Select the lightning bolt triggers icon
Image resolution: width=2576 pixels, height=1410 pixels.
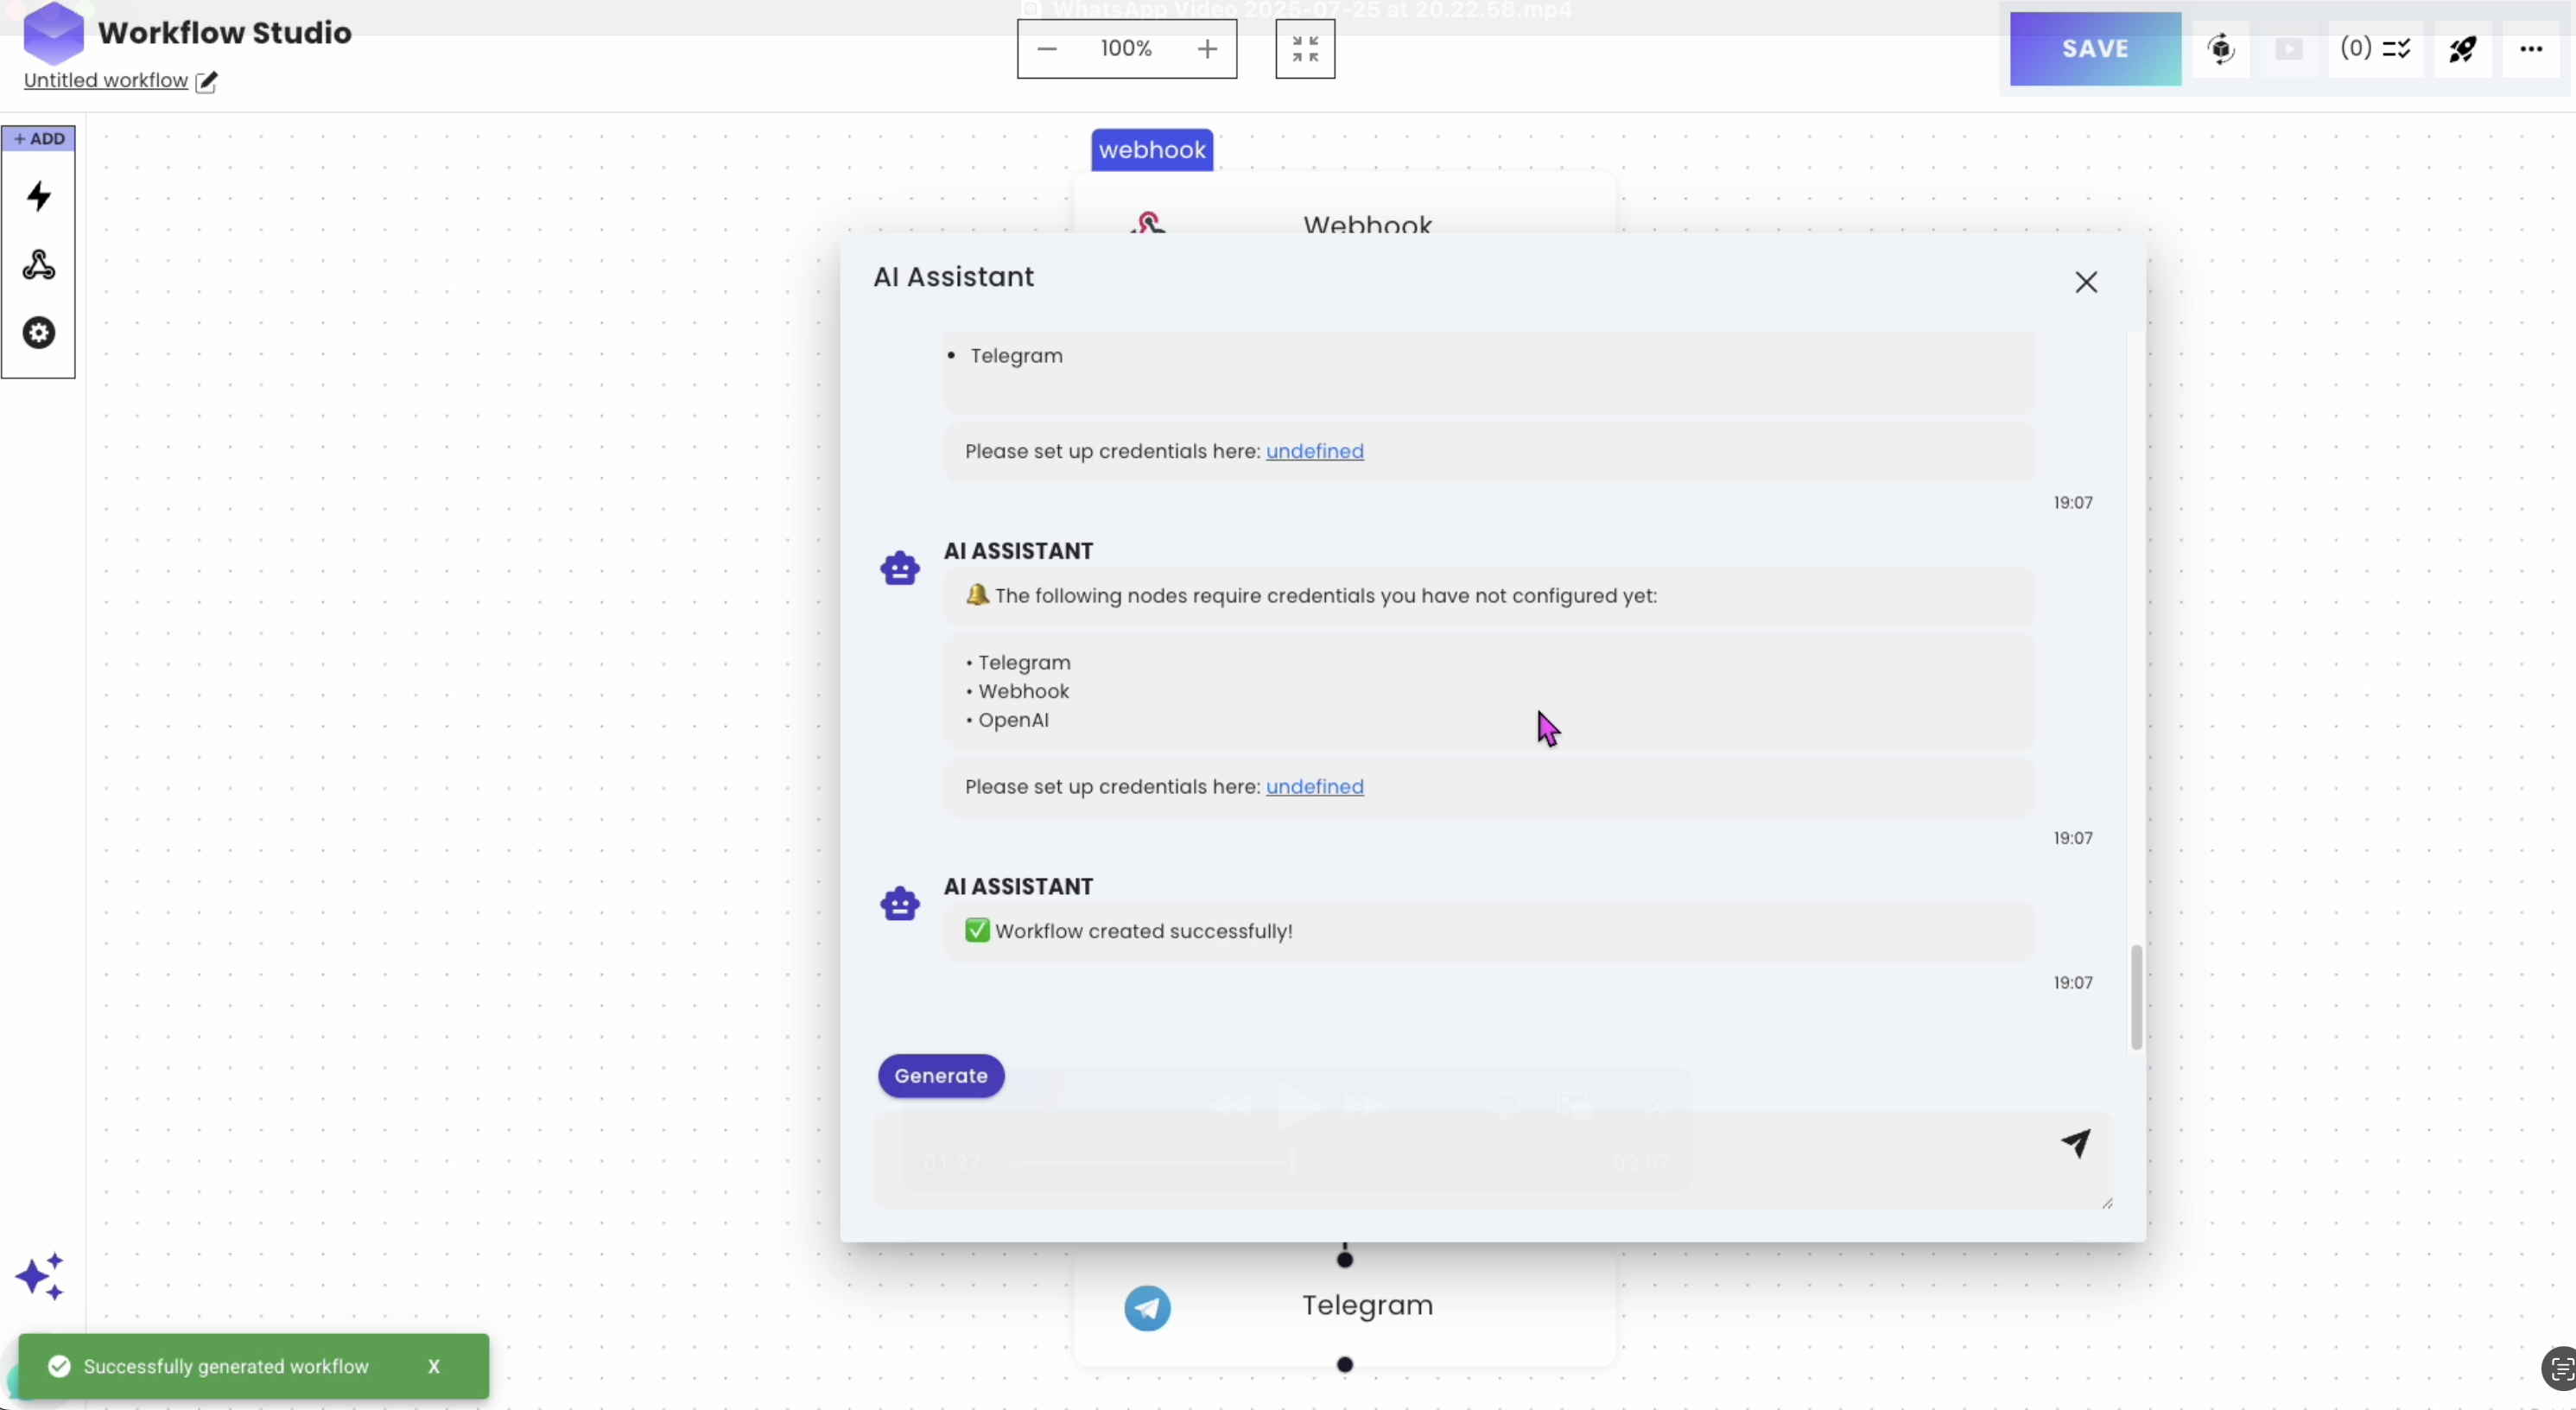(x=39, y=196)
